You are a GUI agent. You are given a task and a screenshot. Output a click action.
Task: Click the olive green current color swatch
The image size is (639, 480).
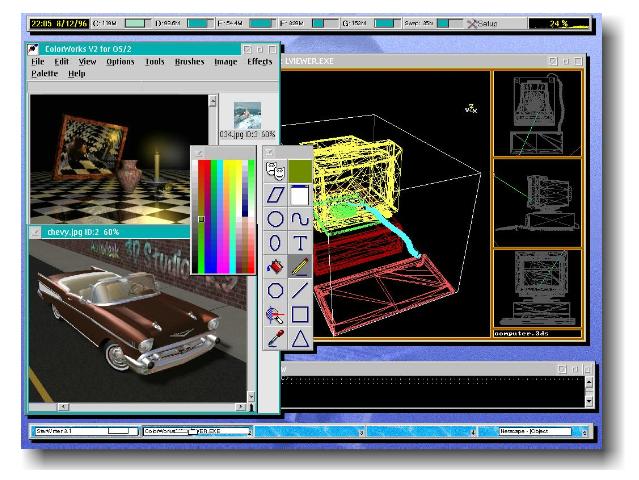pos(300,170)
